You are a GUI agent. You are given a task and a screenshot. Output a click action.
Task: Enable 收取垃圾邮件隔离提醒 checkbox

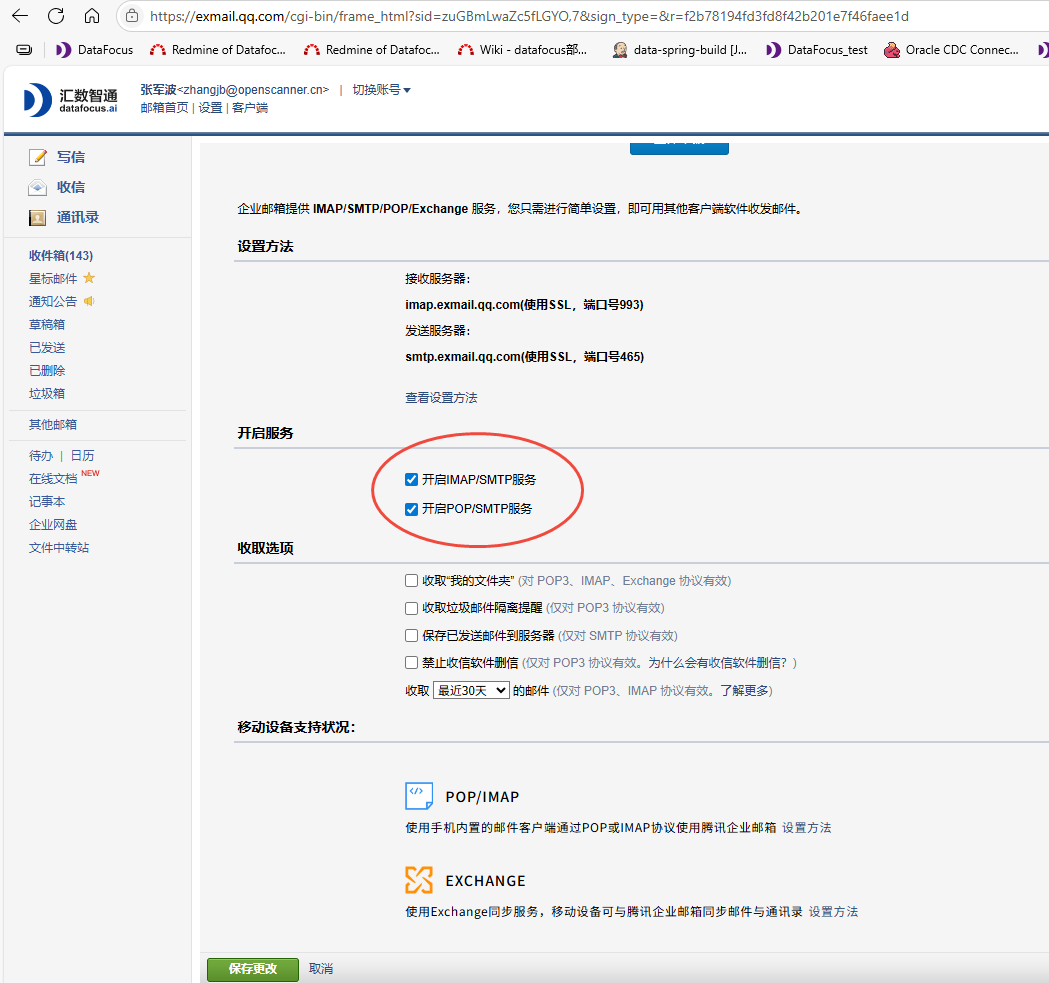tap(411, 608)
